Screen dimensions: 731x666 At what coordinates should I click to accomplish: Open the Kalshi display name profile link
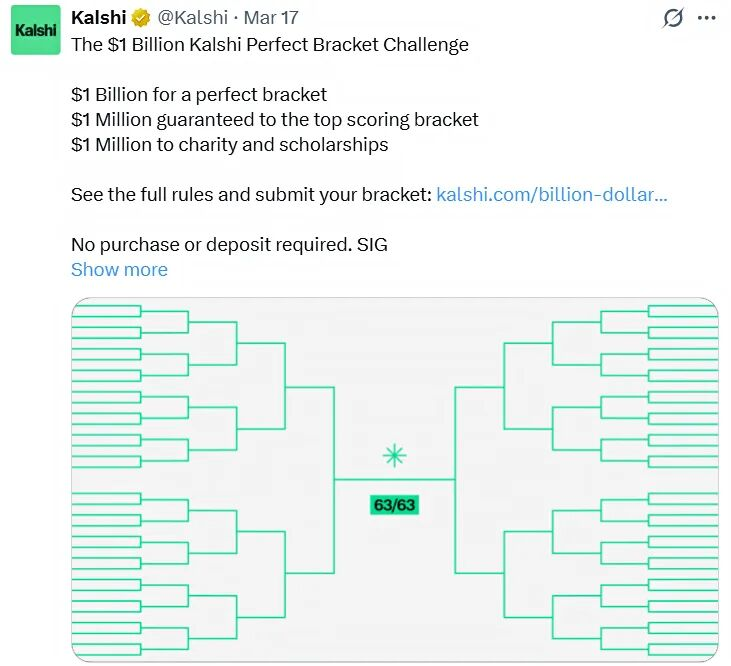click(99, 19)
